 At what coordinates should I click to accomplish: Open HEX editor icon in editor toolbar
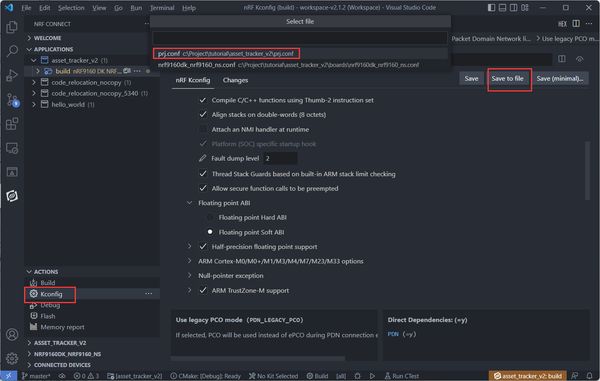pos(562,24)
